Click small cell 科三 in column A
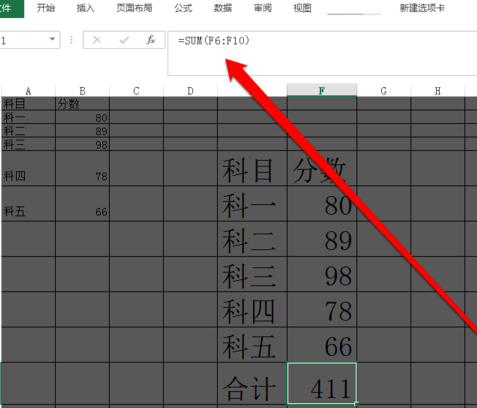This screenshot has height=408, width=477. click(28, 144)
